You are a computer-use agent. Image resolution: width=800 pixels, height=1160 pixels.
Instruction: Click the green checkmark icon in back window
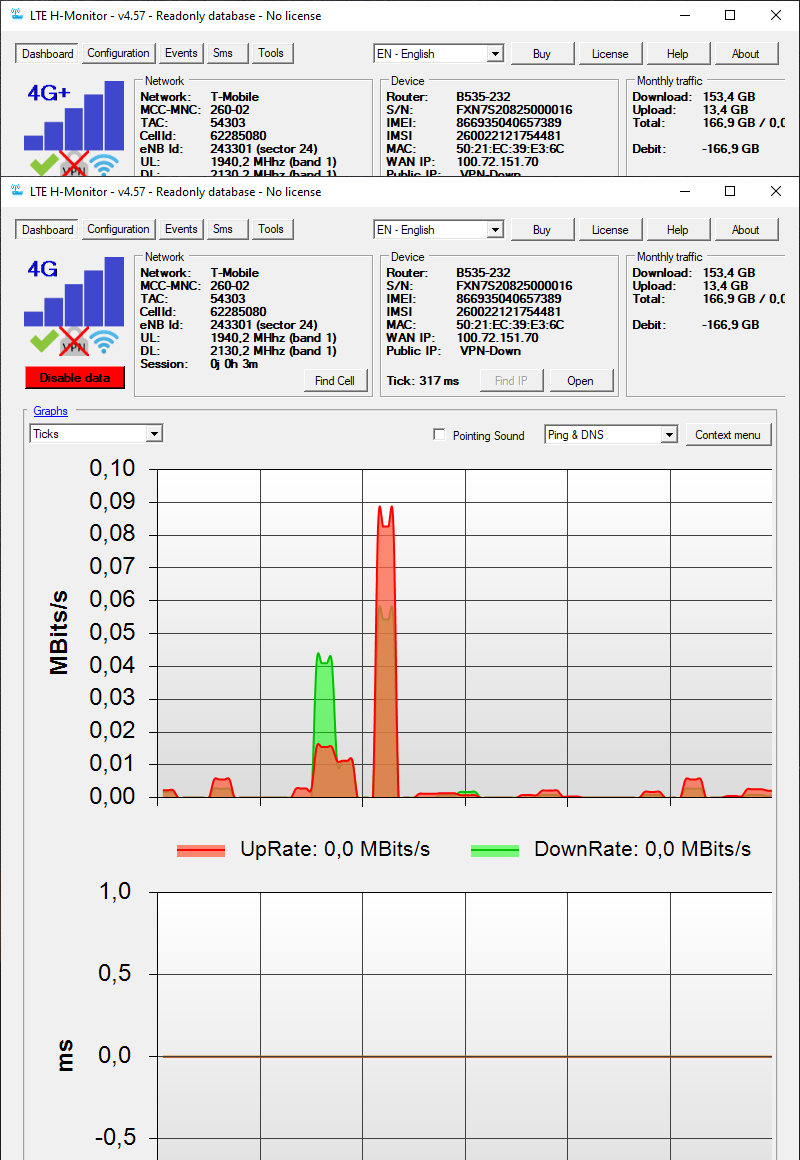[44, 164]
